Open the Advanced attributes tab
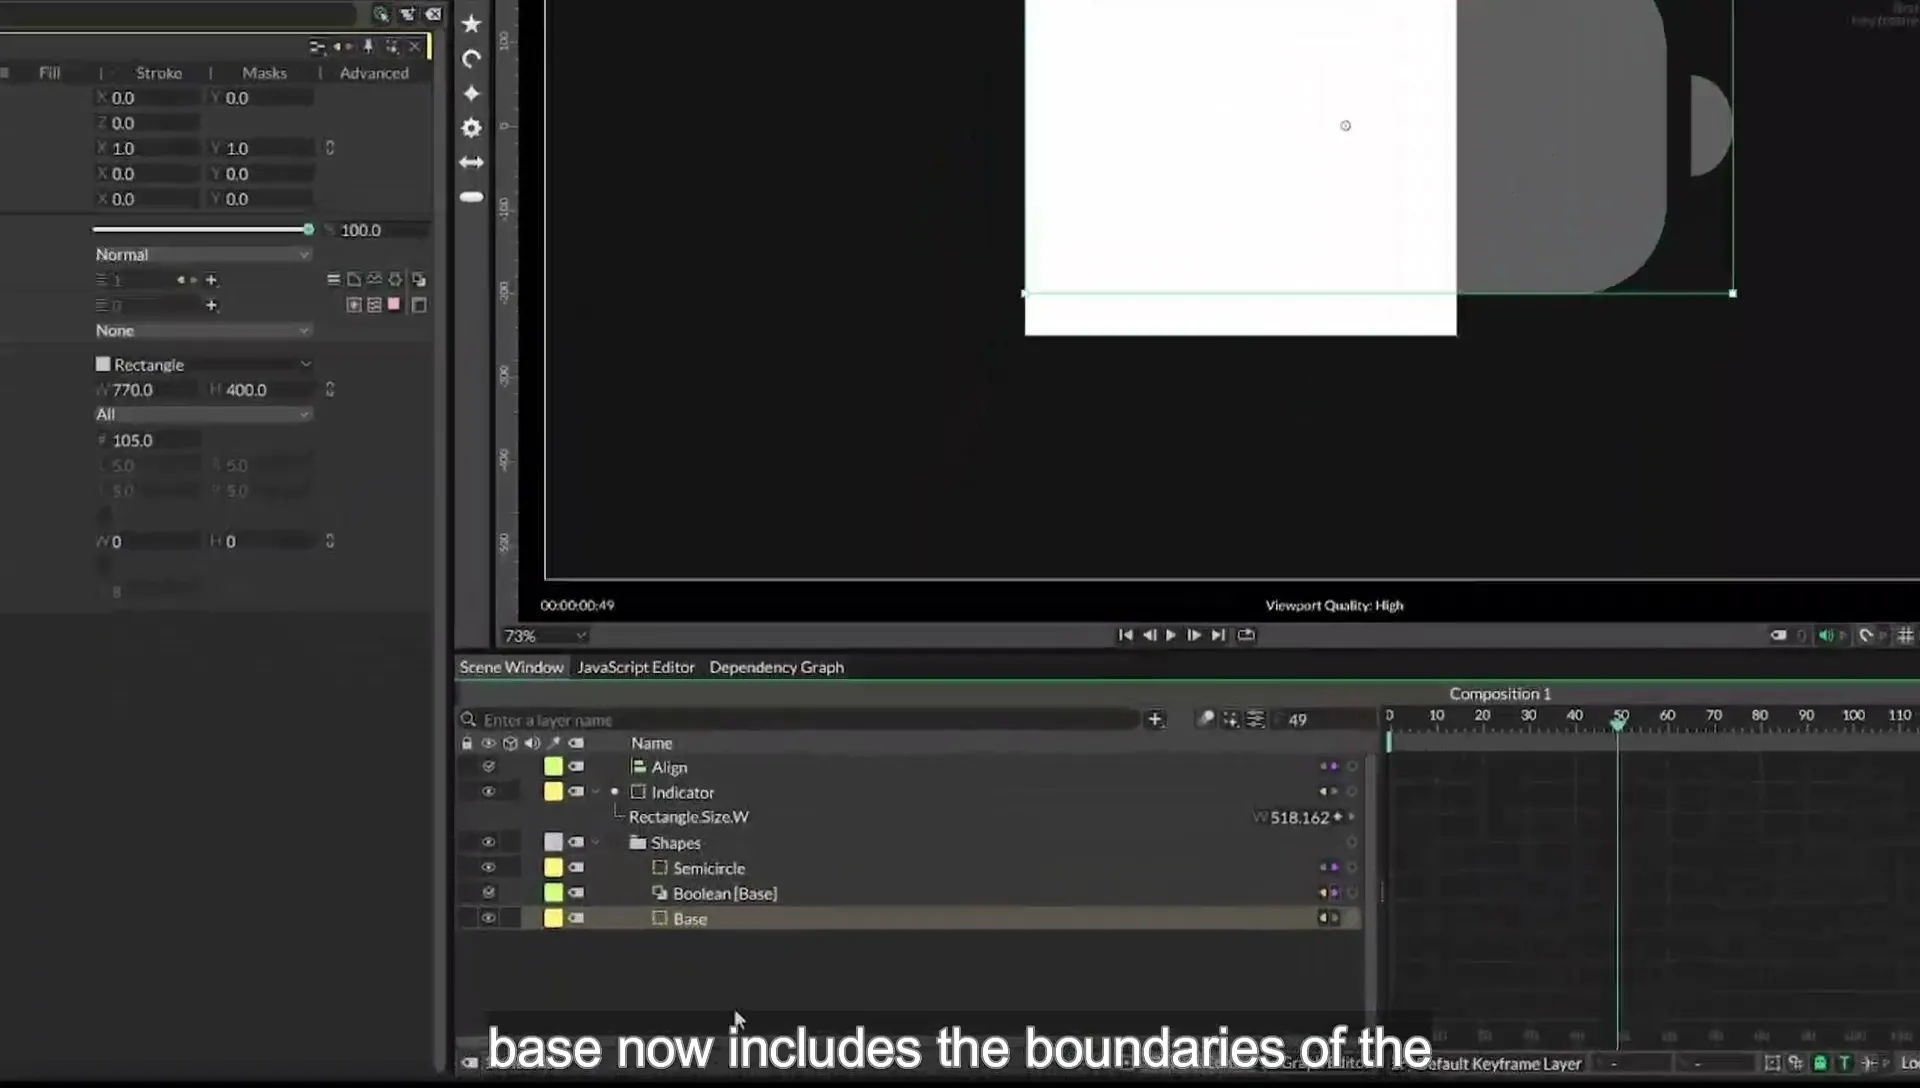This screenshot has width=1920, height=1088. click(374, 73)
